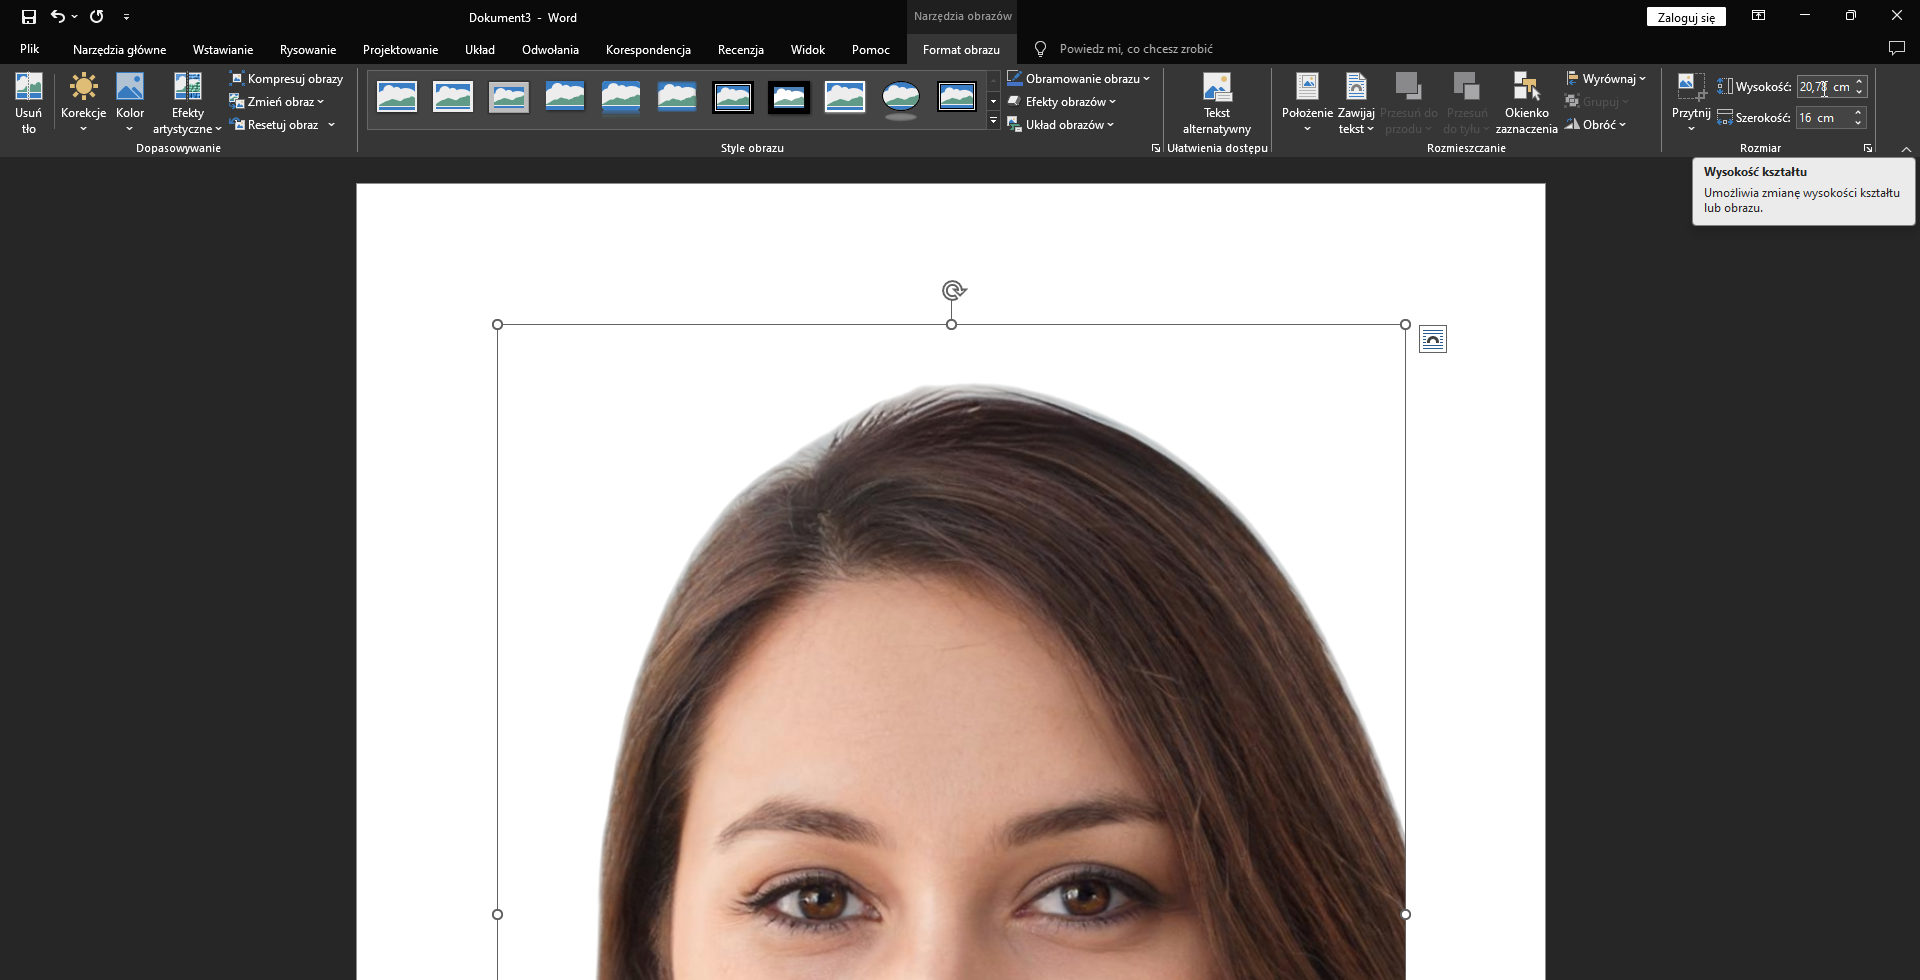Screen dimensions: 1920x980
Task: Click the Save icon in title bar
Action: click(x=29, y=17)
